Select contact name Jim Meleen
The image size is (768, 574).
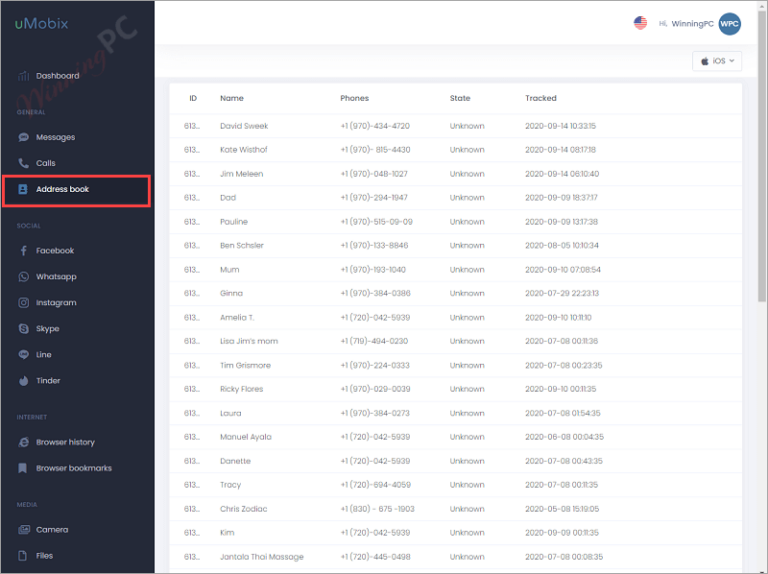241,174
